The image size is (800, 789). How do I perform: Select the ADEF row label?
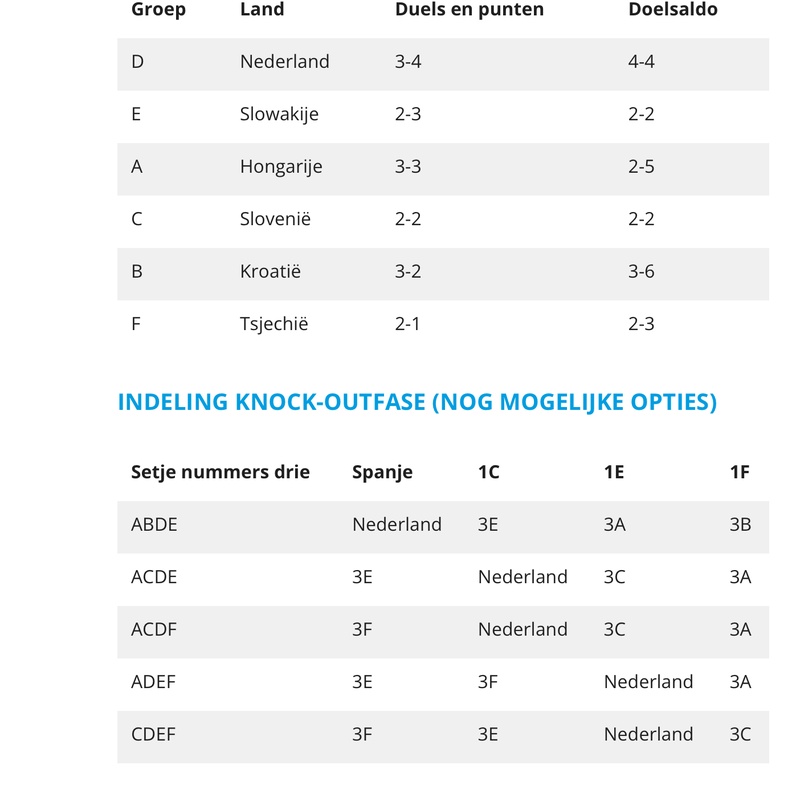(x=153, y=682)
